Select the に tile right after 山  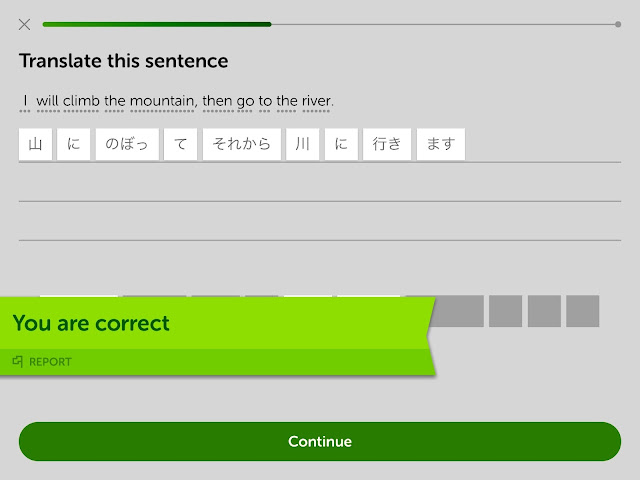[73, 144]
